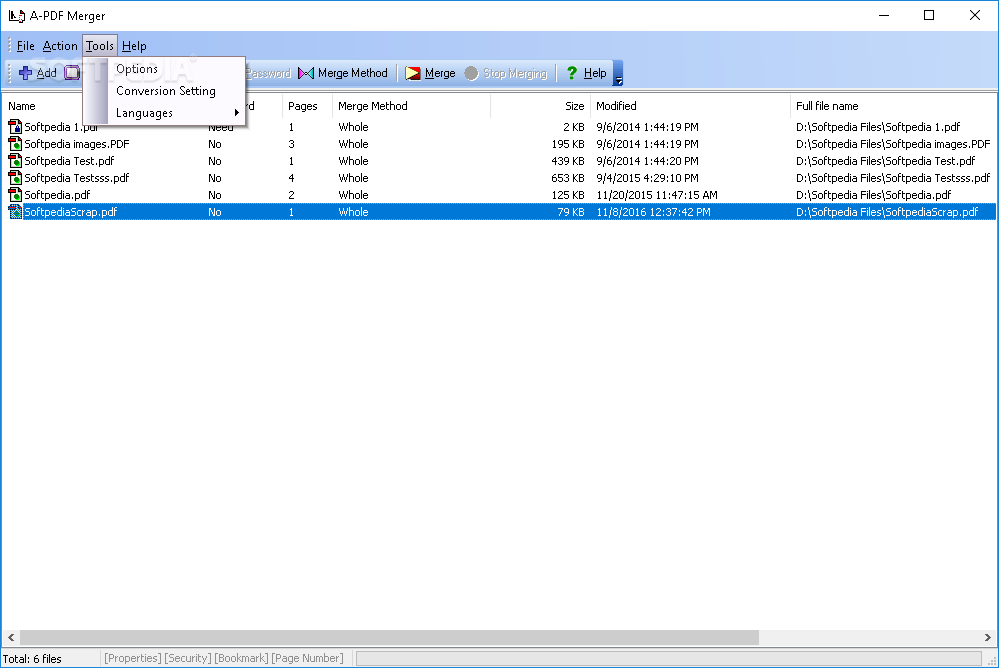This screenshot has width=999, height=668.
Task: Click horizontal scrollbar right arrow
Action: [x=988, y=637]
